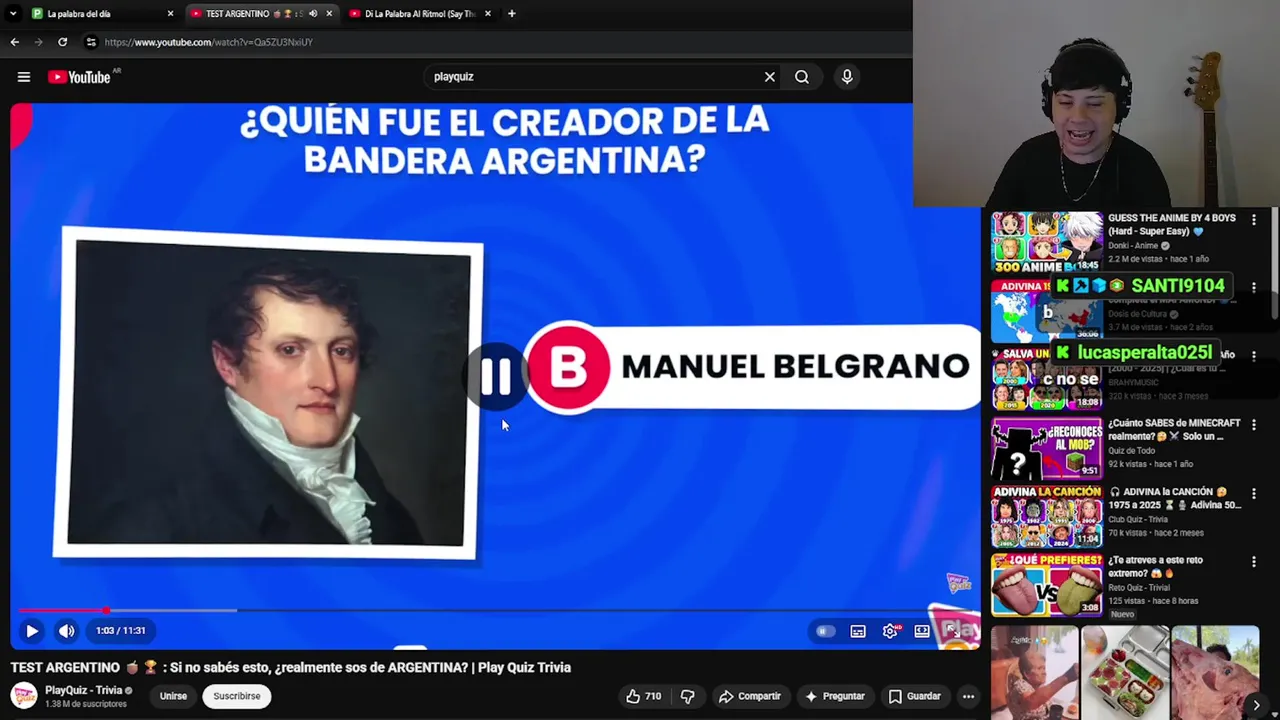Image resolution: width=1280 pixels, height=720 pixels.
Task: Open options for Minecraft quiz video
Action: (1254, 425)
